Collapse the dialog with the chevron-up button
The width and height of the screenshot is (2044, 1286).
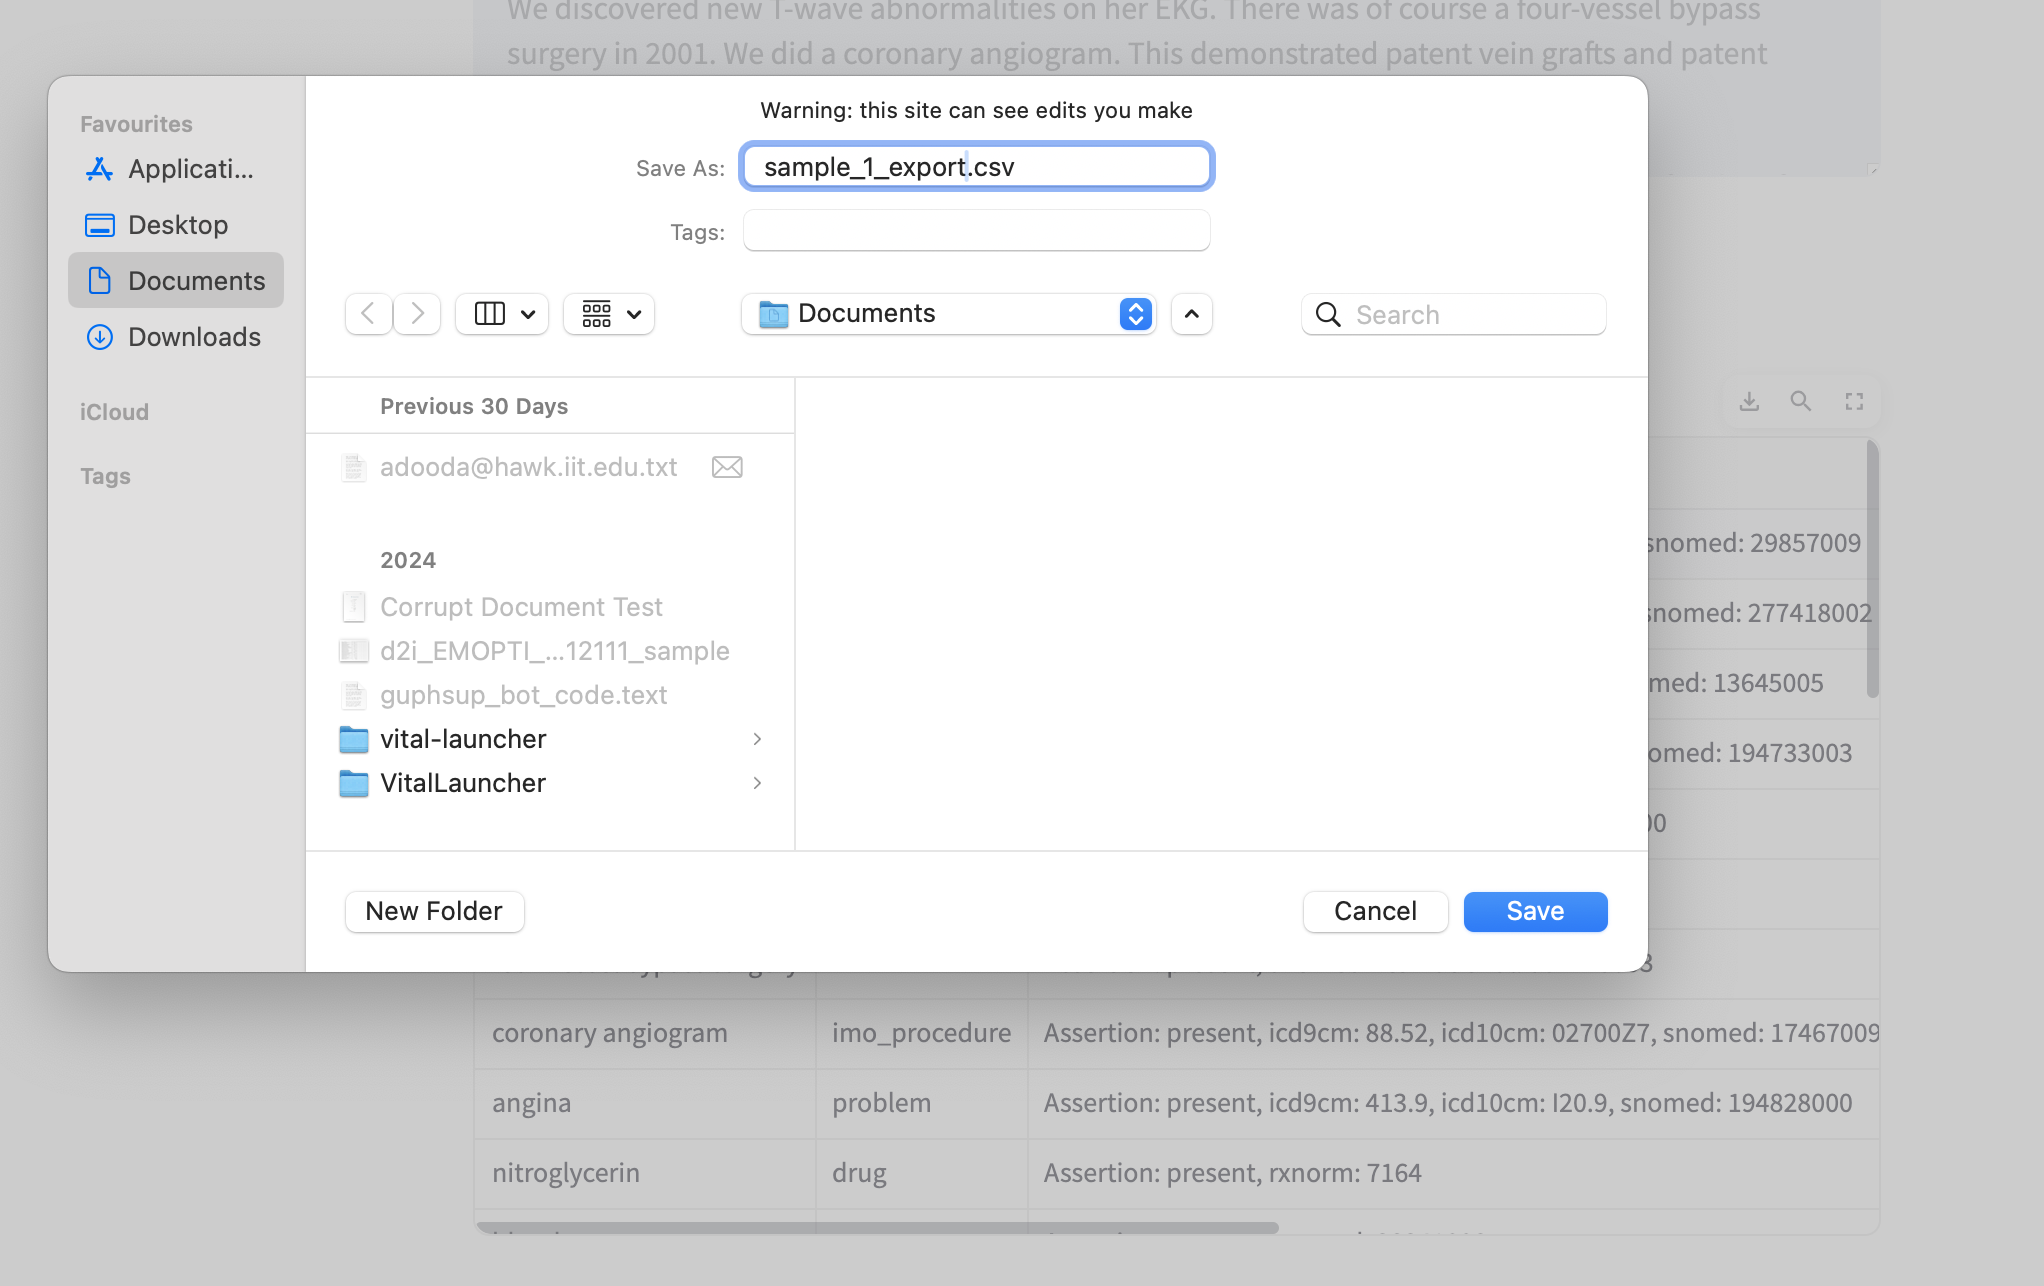(x=1191, y=314)
